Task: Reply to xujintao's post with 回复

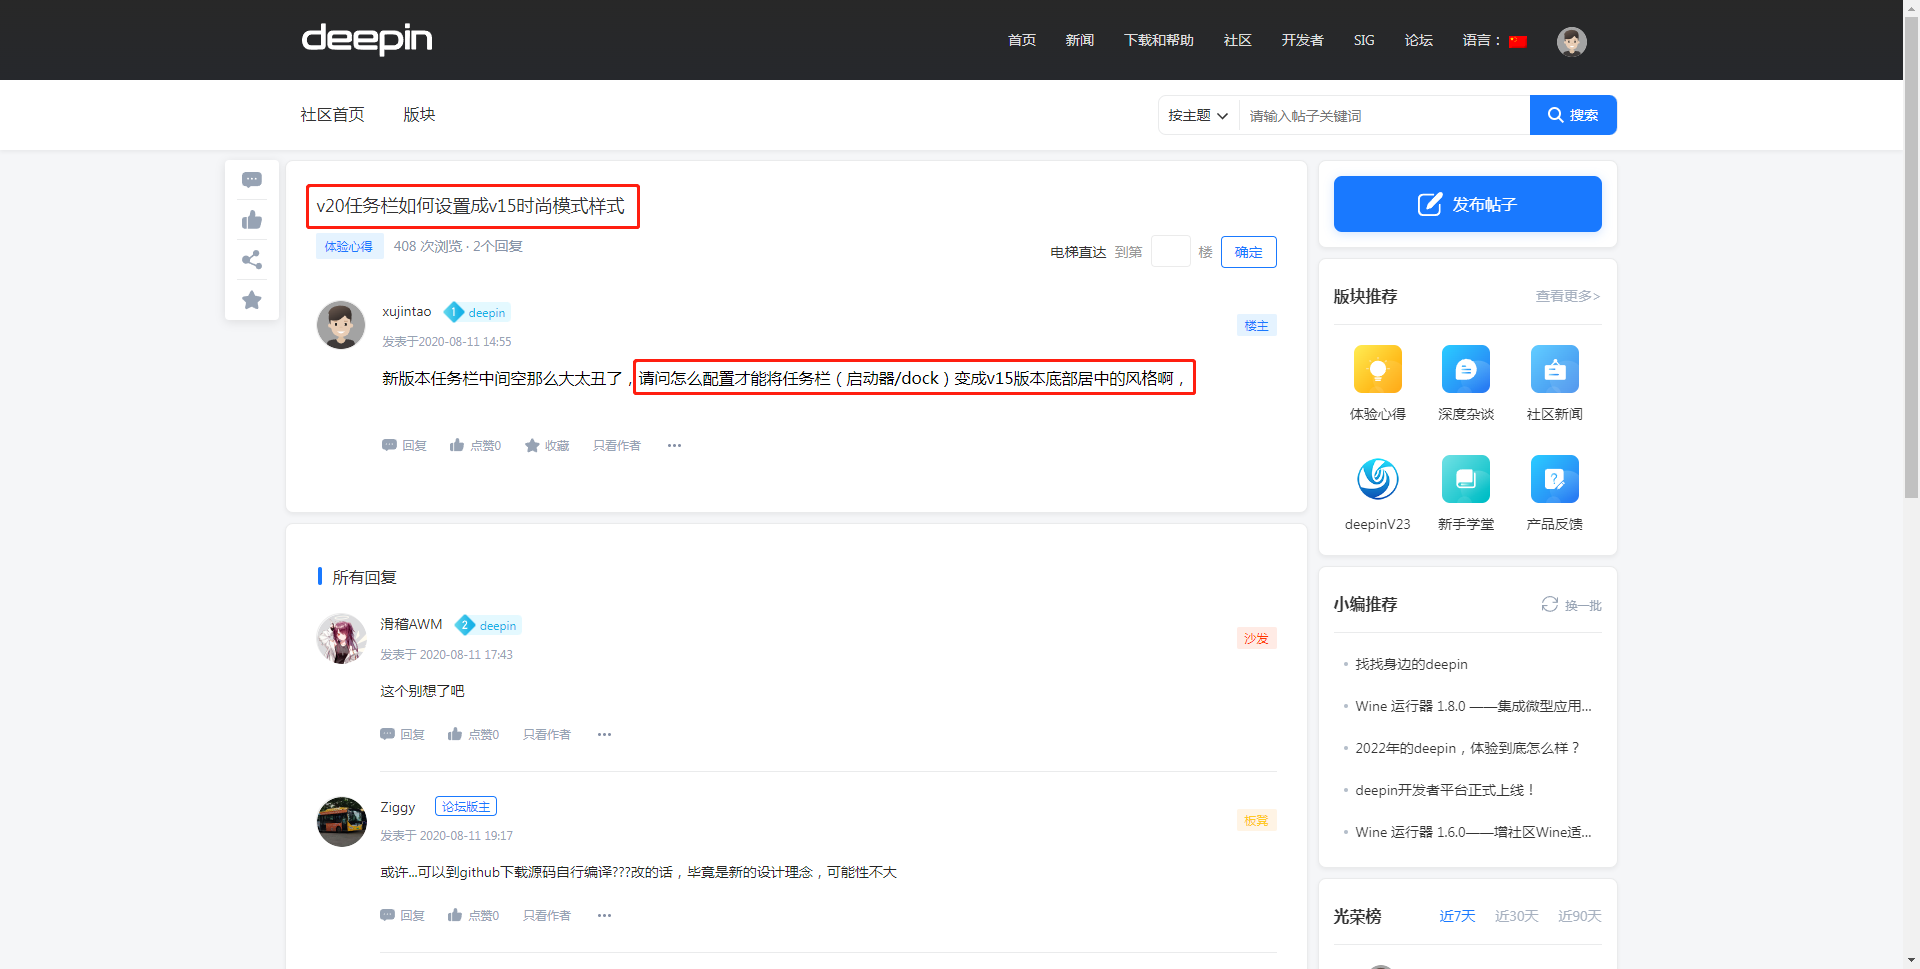Action: (404, 446)
